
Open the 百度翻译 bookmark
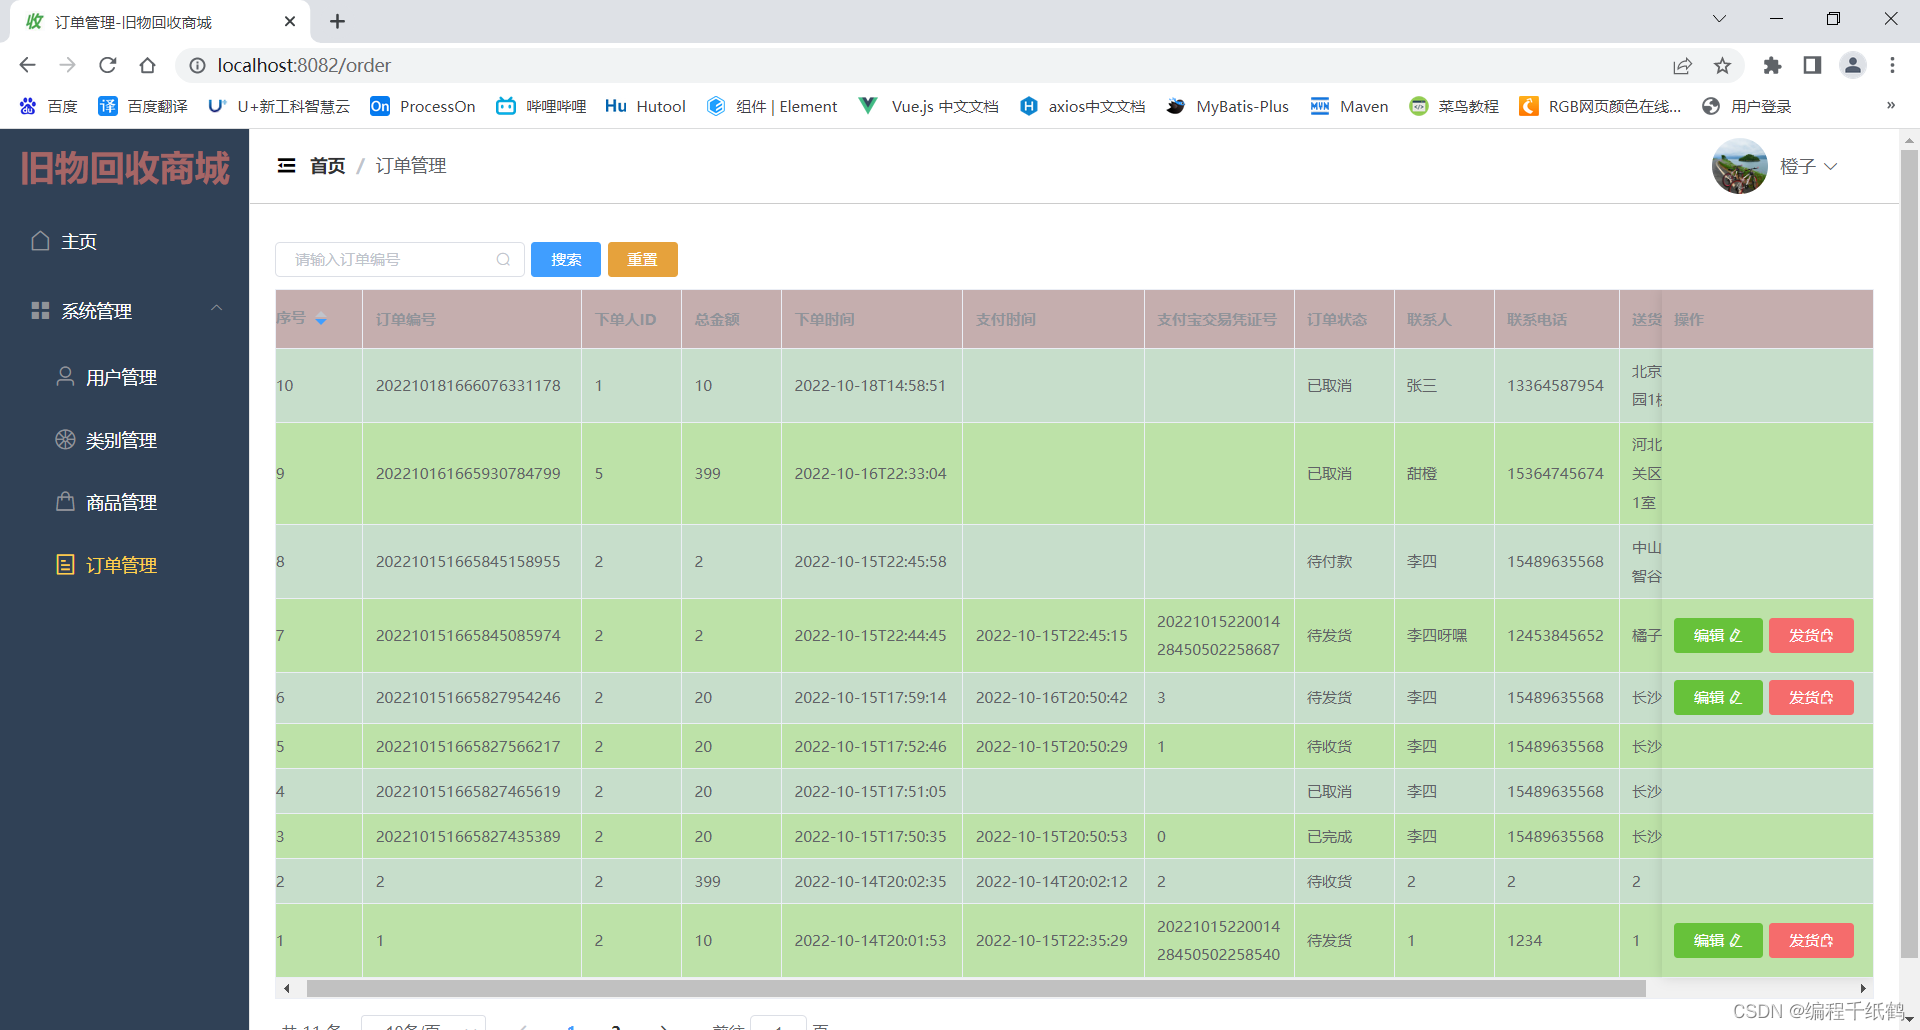point(143,106)
